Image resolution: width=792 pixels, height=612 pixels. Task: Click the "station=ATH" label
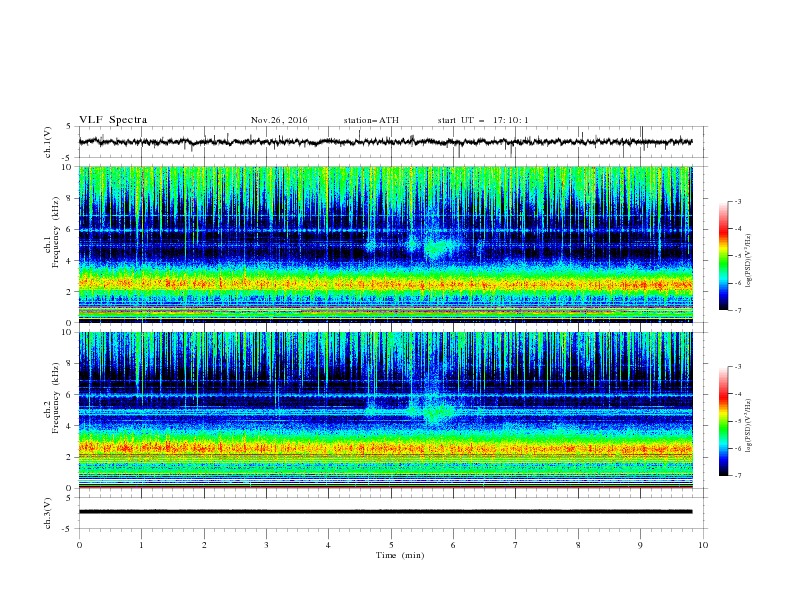(x=371, y=120)
